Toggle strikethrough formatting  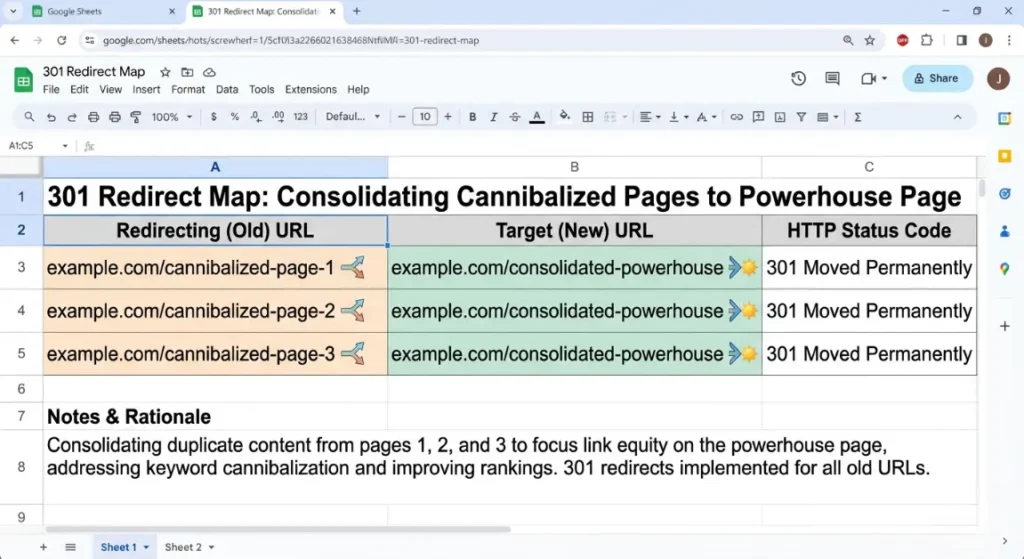coord(515,117)
